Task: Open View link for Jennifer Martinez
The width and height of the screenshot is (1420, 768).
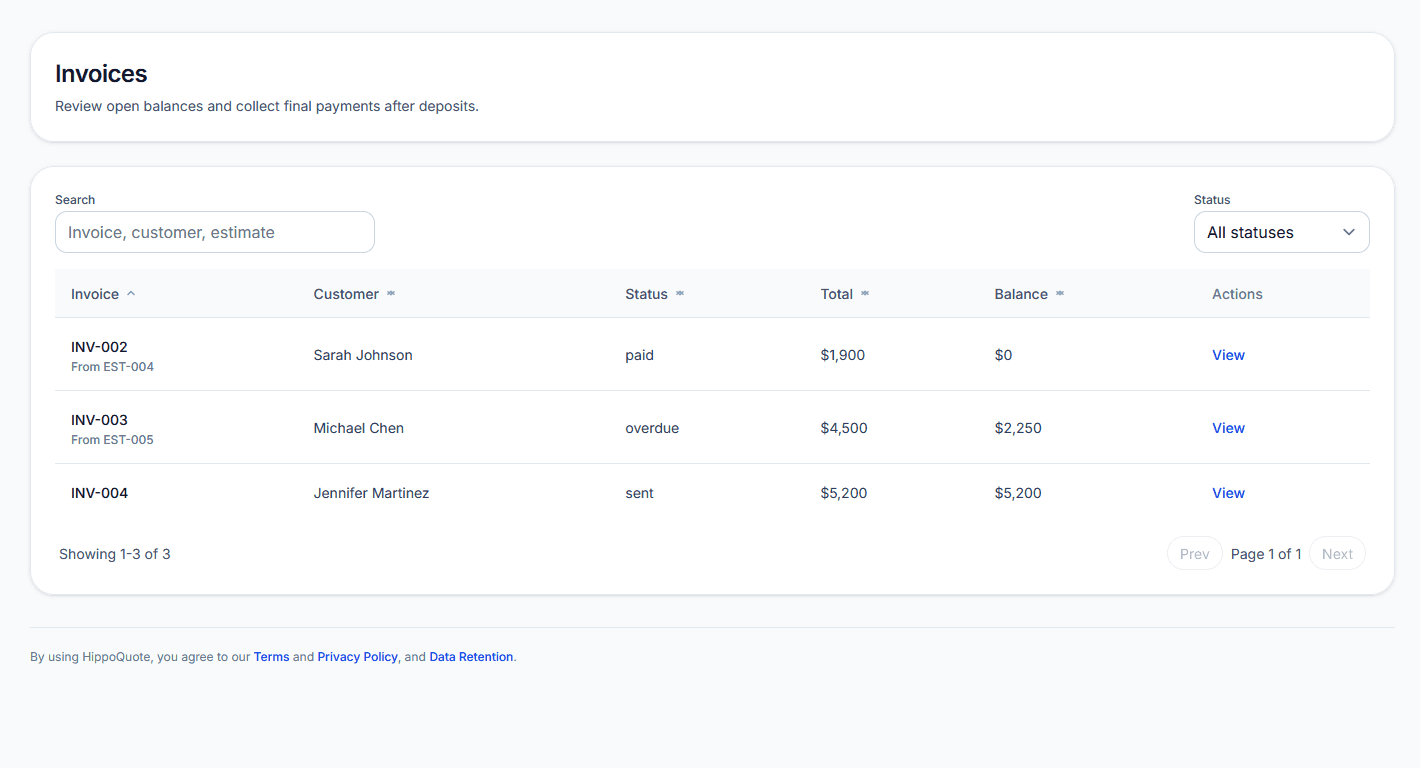Action: [x=1228, y=493]
